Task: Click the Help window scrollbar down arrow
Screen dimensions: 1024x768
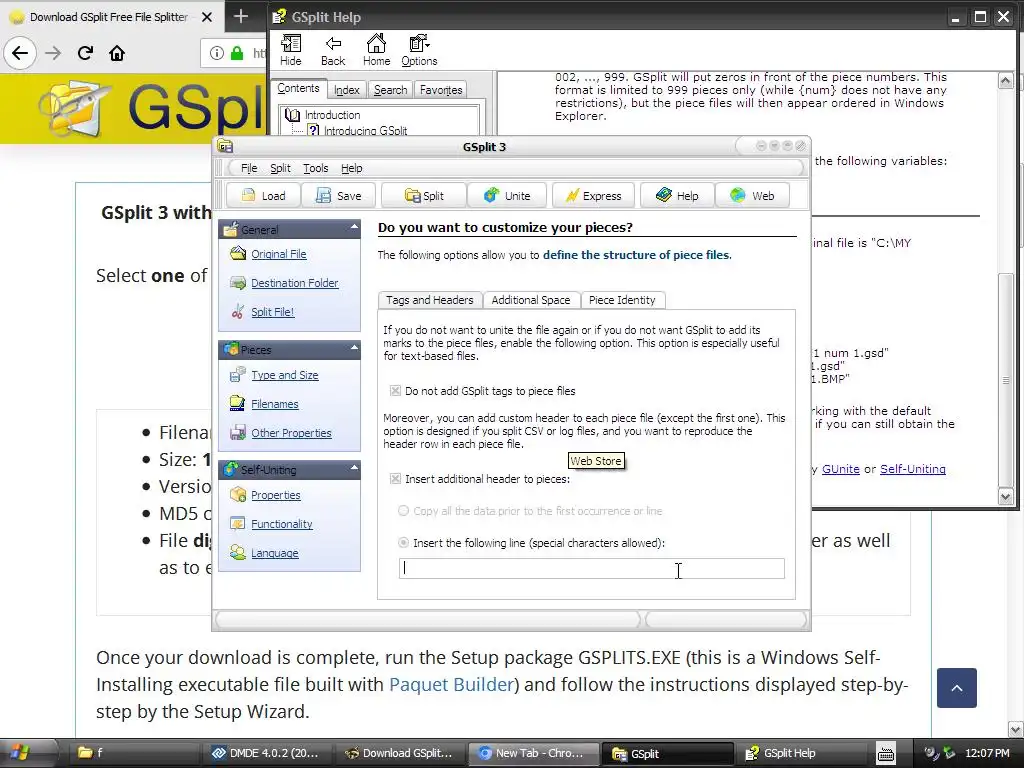Action: coord(1006,497)
